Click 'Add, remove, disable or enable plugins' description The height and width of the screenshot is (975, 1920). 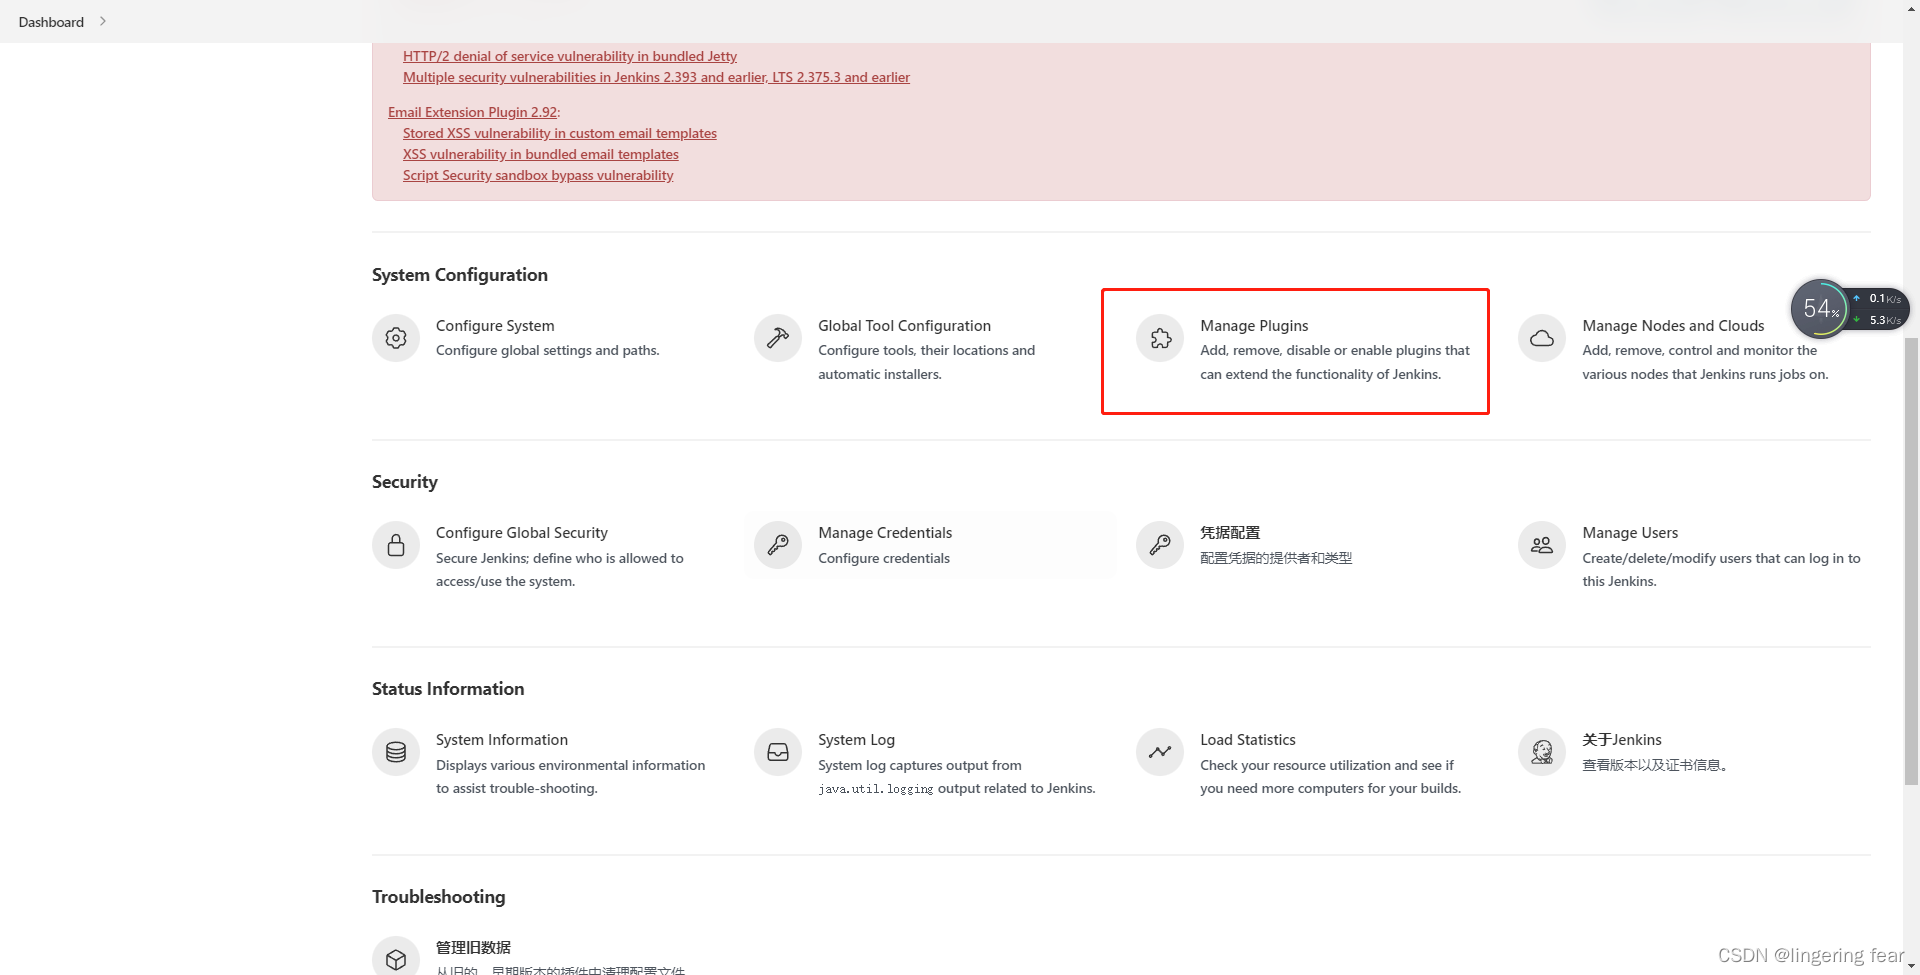coord(1335,362)
